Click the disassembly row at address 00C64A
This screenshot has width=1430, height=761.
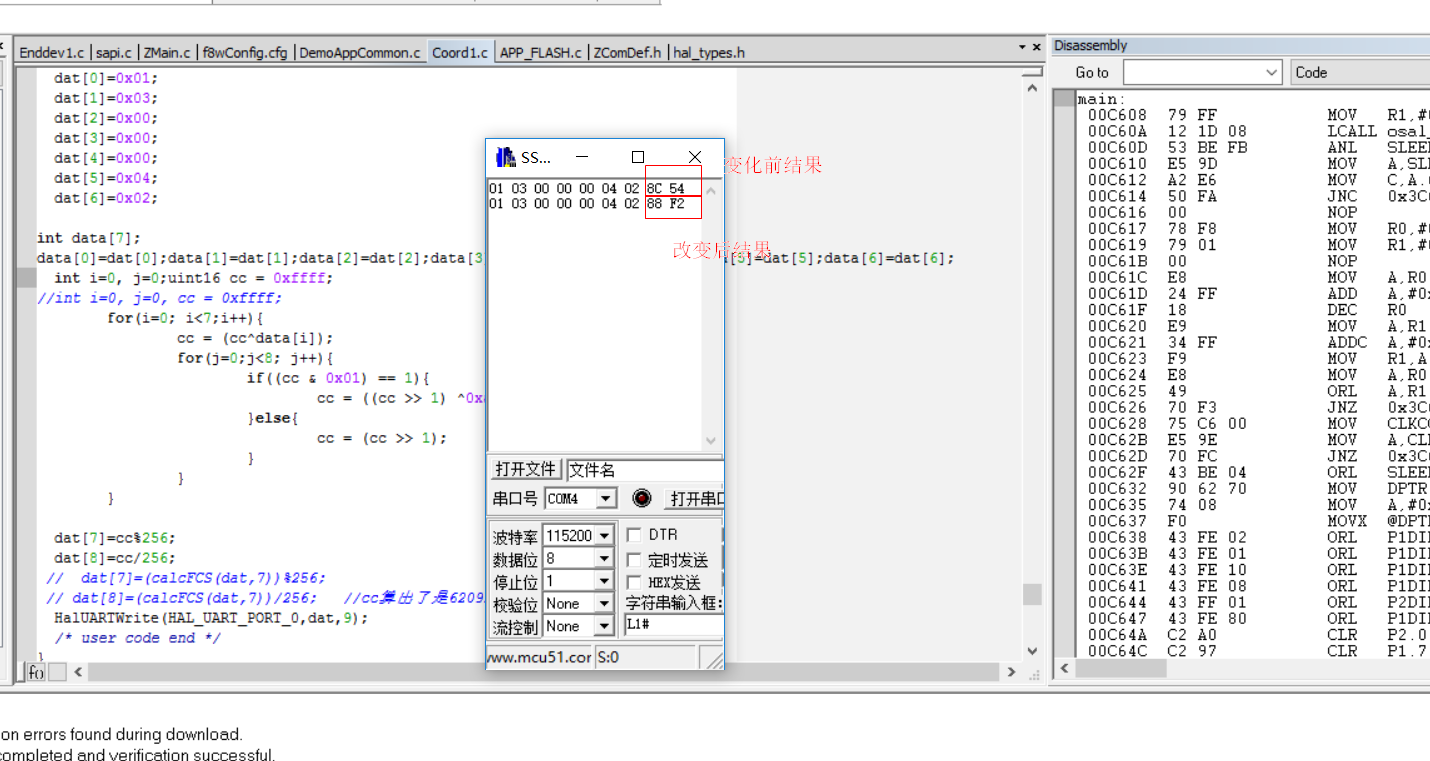(x=1254, y=634)
